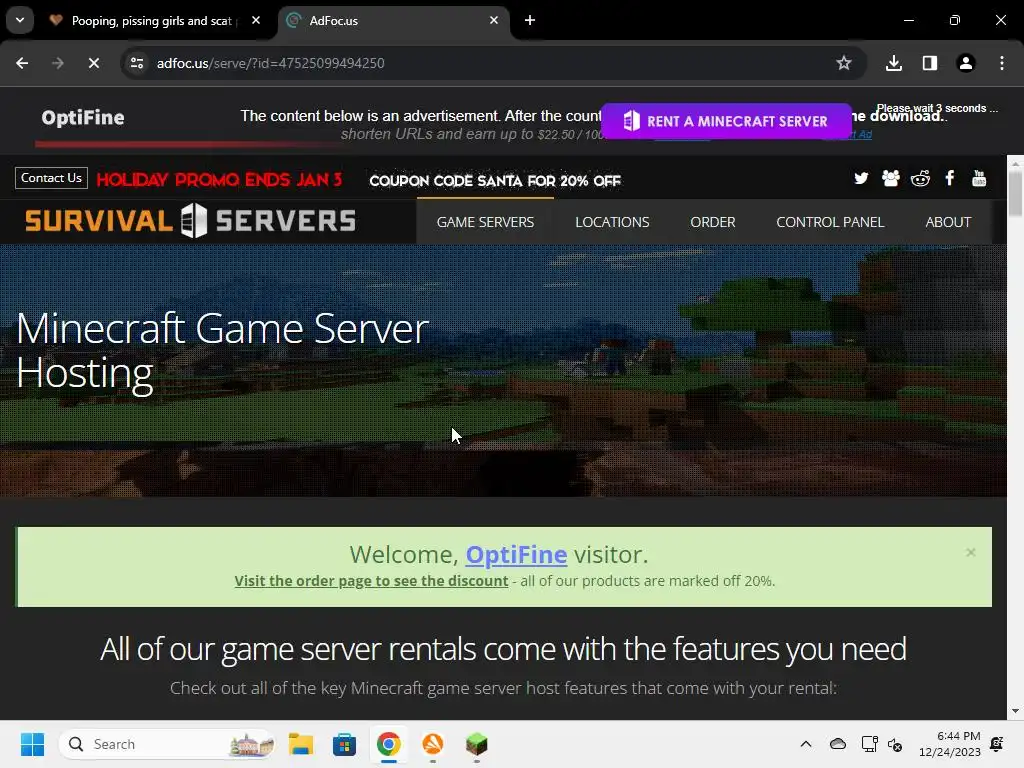The image size is (1024, 768).
Task: Open the Locations menu item
Action: pos(612,222)
